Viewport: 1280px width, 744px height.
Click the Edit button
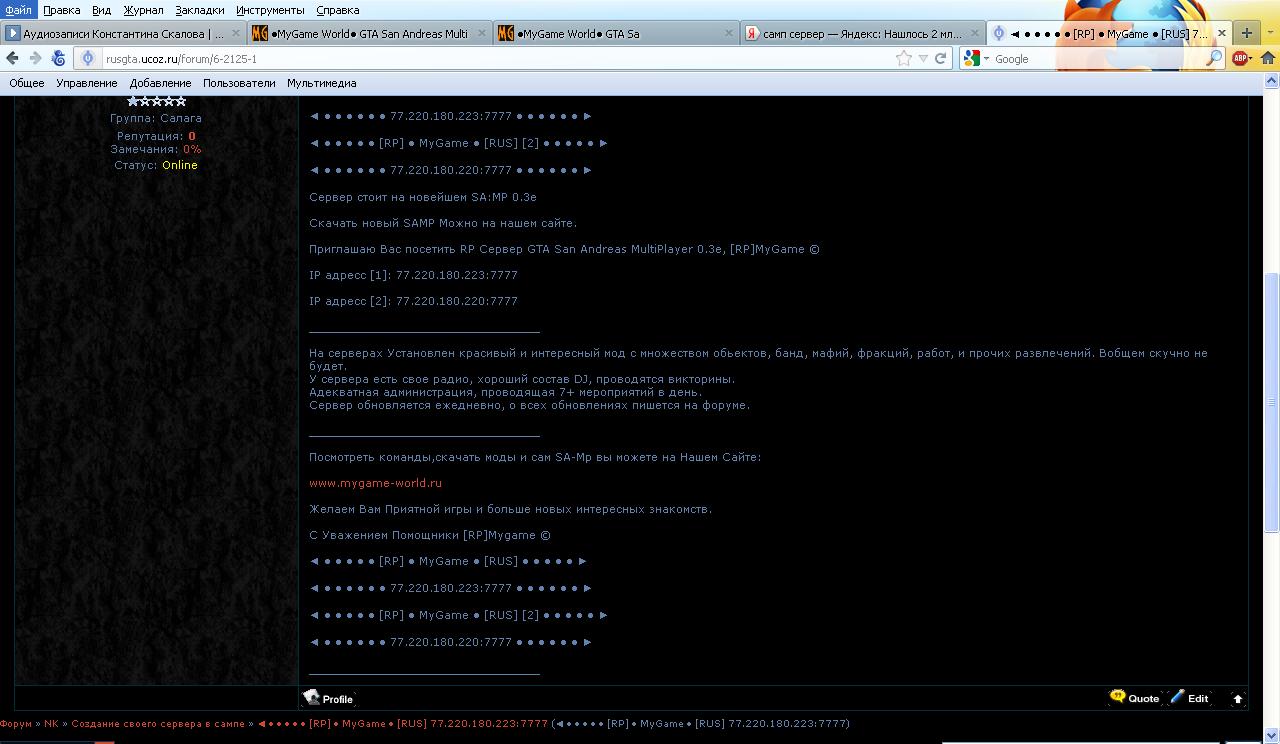[1190, 697]
